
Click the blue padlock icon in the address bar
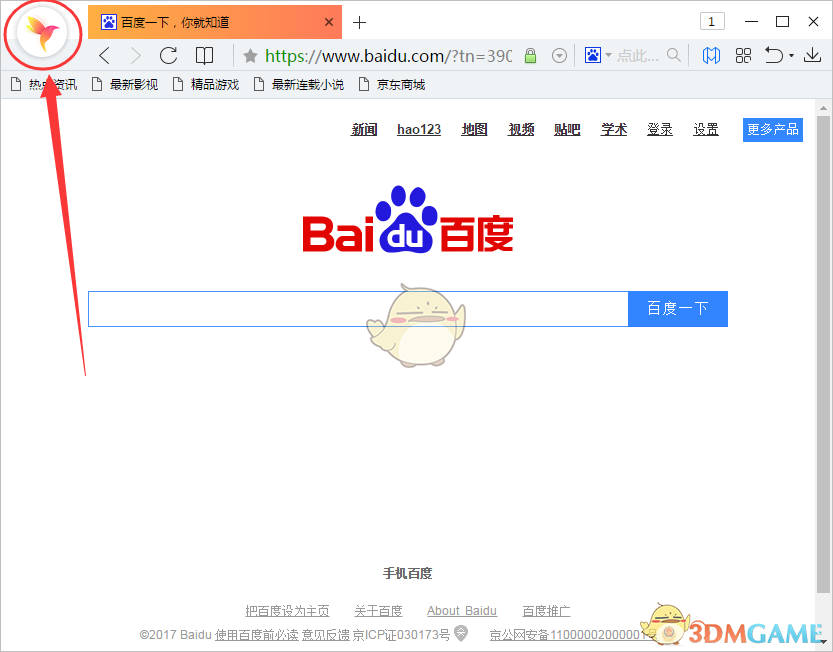pyautogui.click(x=531, y=55)
